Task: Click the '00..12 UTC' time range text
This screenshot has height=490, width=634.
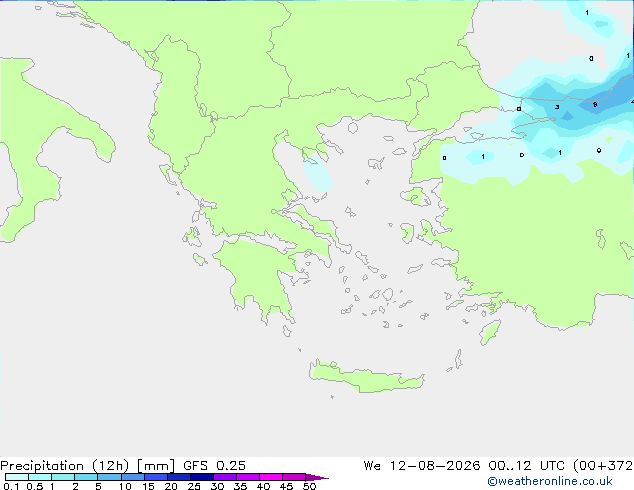Action: tap(526, 466)
